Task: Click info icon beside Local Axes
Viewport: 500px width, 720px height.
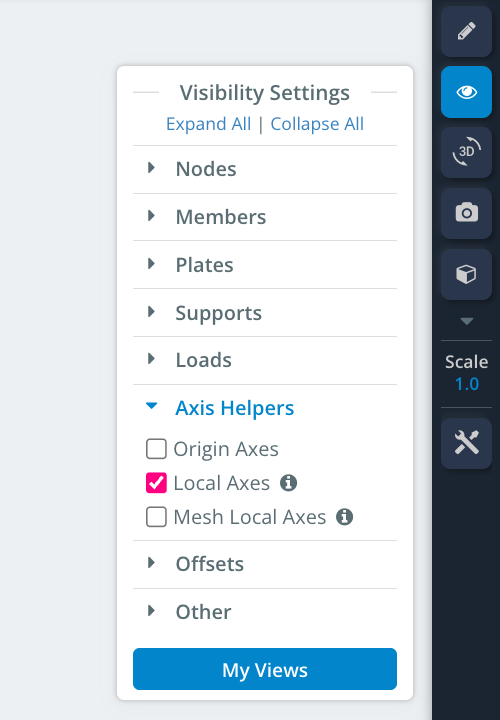Action: [288, 483]
